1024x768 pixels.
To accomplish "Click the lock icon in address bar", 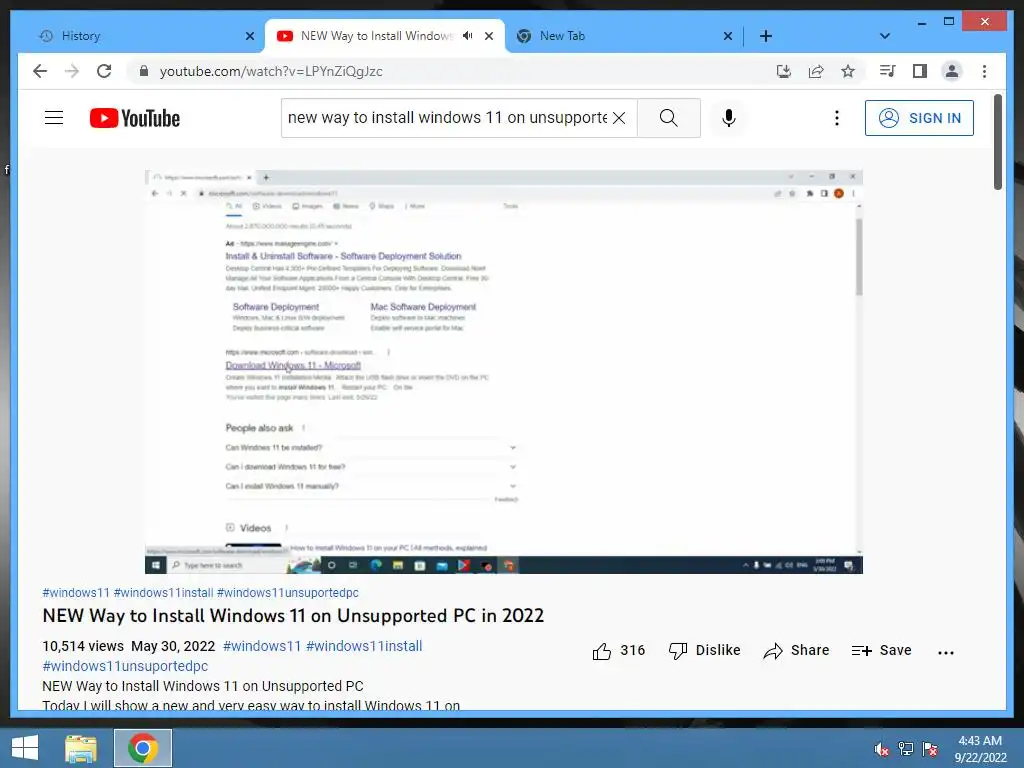I will (x=144, y=71).
